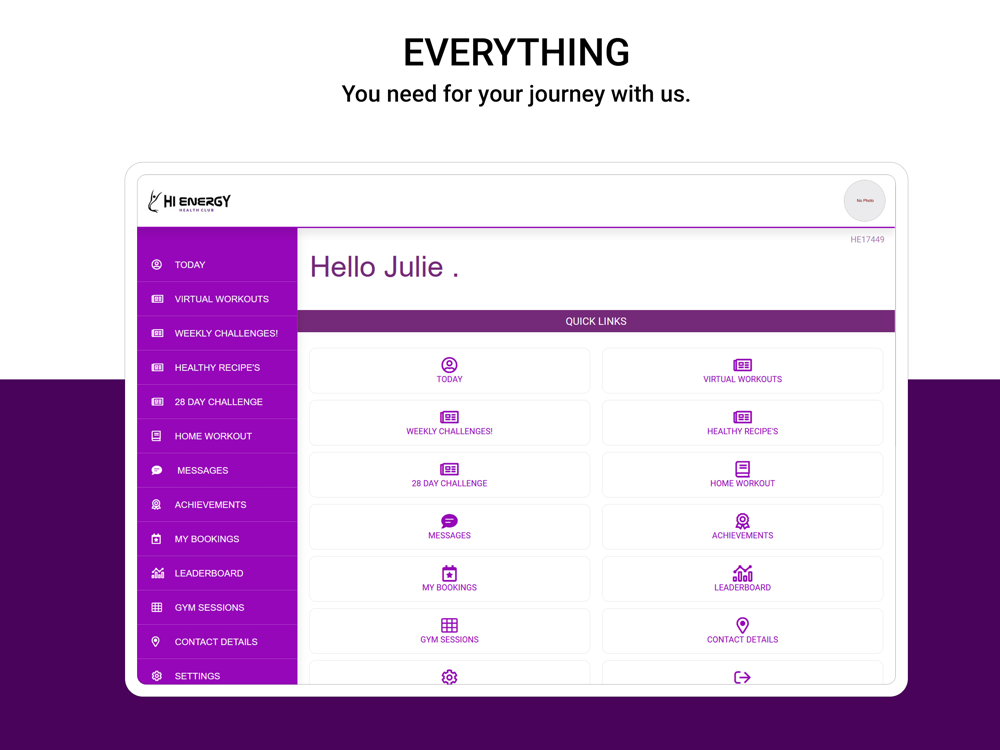The width and height of the screenshot is (1000, 750).
Task: Click the 28 Day Challenge sidebar icon
Action: [x=157, y=402]
